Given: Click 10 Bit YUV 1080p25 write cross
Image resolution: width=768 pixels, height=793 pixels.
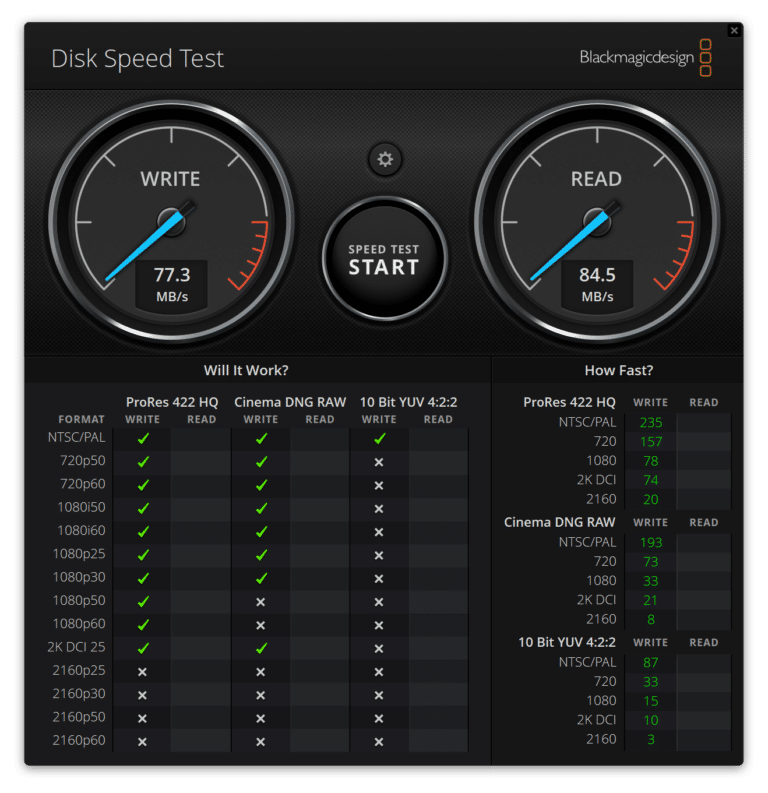Looking at the screenshot, I should pyautogui.click(x=379, y=555).
